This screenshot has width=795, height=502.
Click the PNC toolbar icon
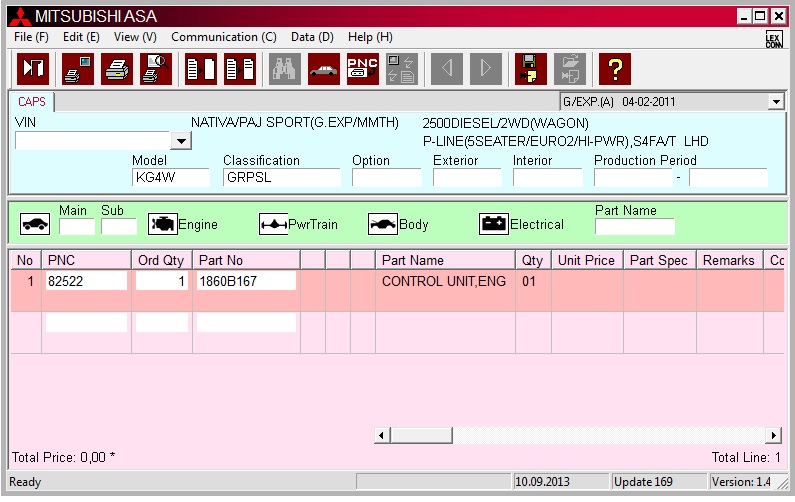[363, 69]
